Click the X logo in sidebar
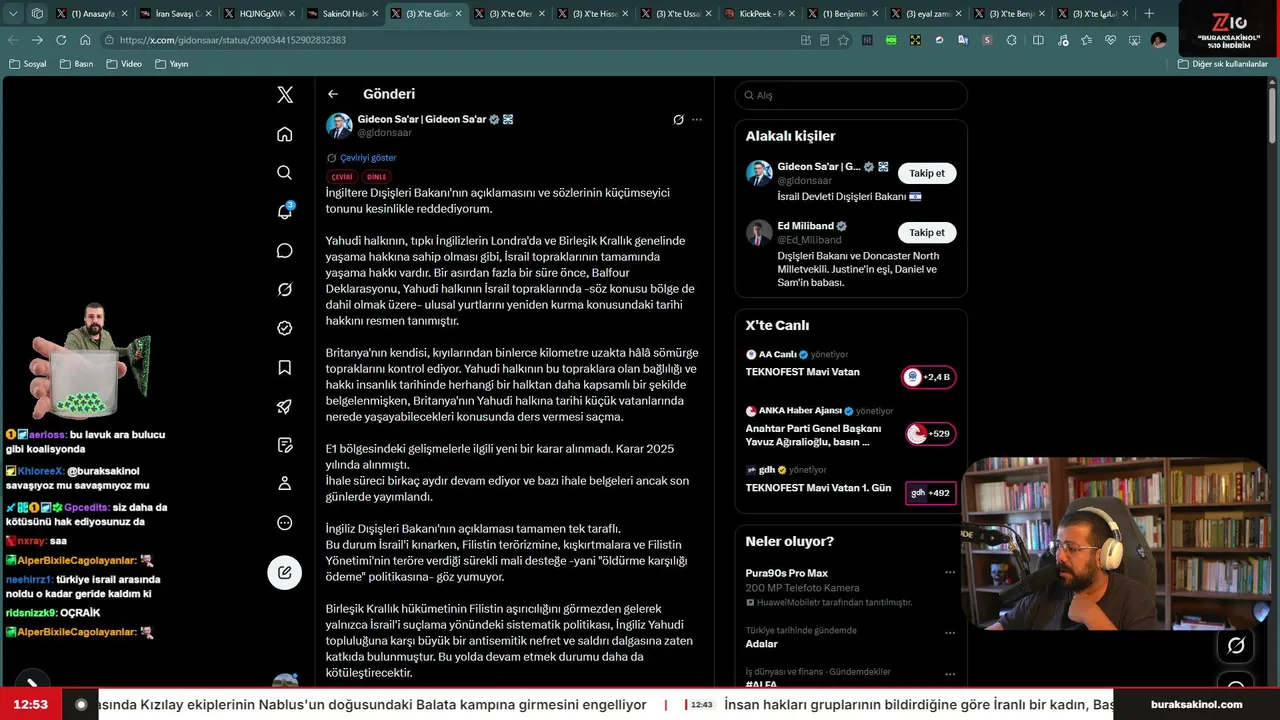This screenshot has height=720, width=1280. [x=285, y=95]
